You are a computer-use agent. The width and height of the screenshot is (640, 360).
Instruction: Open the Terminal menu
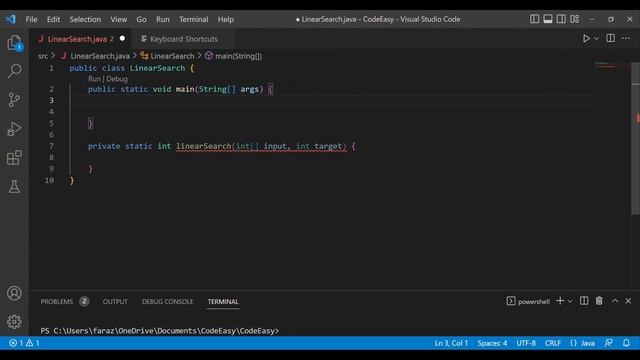(193, 19)
